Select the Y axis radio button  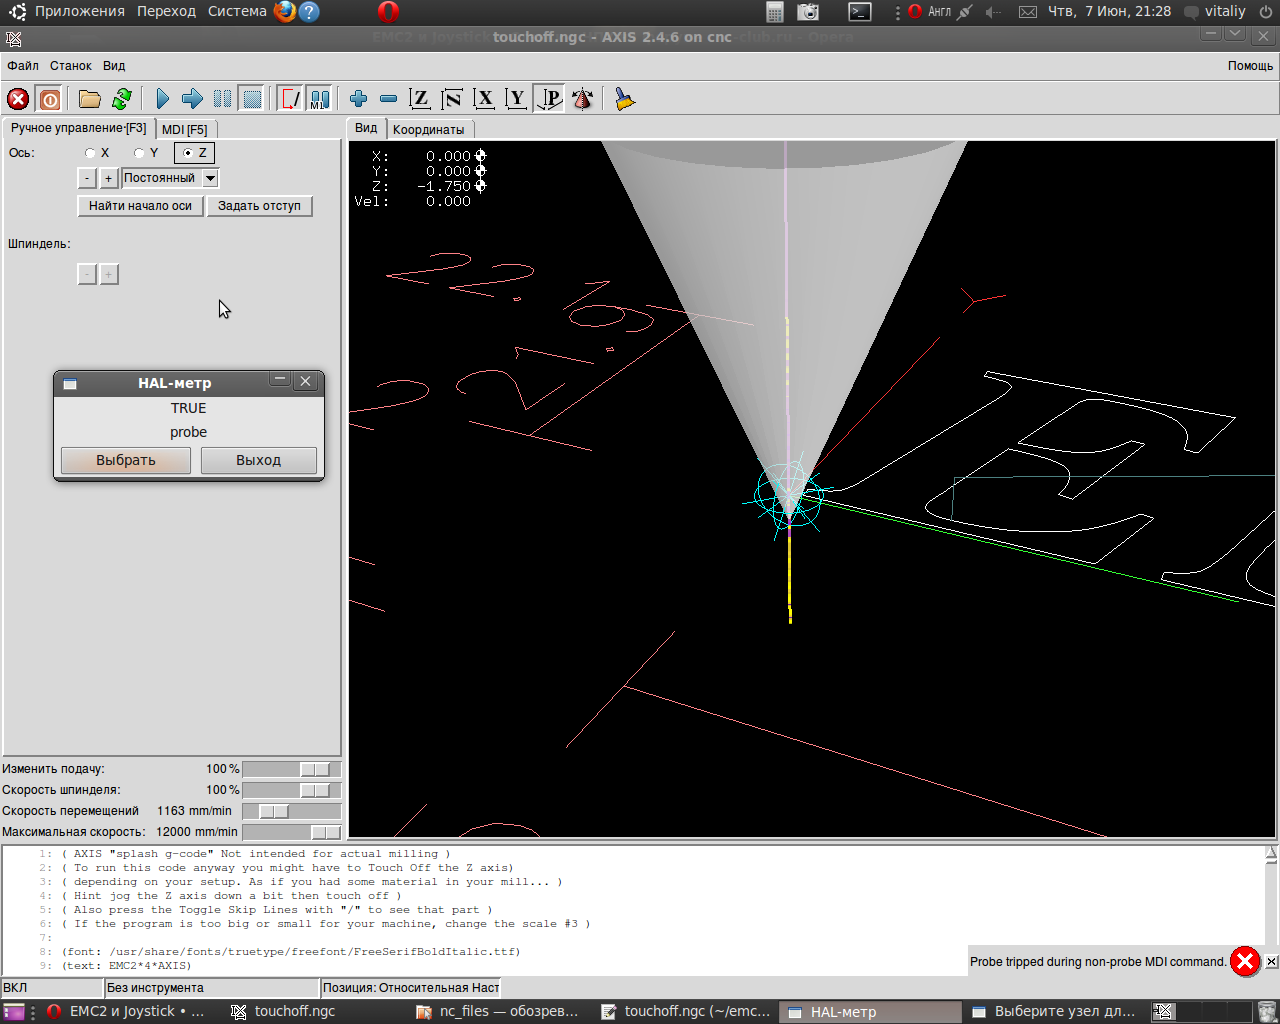pyautogui.click(x=140, y=153)
